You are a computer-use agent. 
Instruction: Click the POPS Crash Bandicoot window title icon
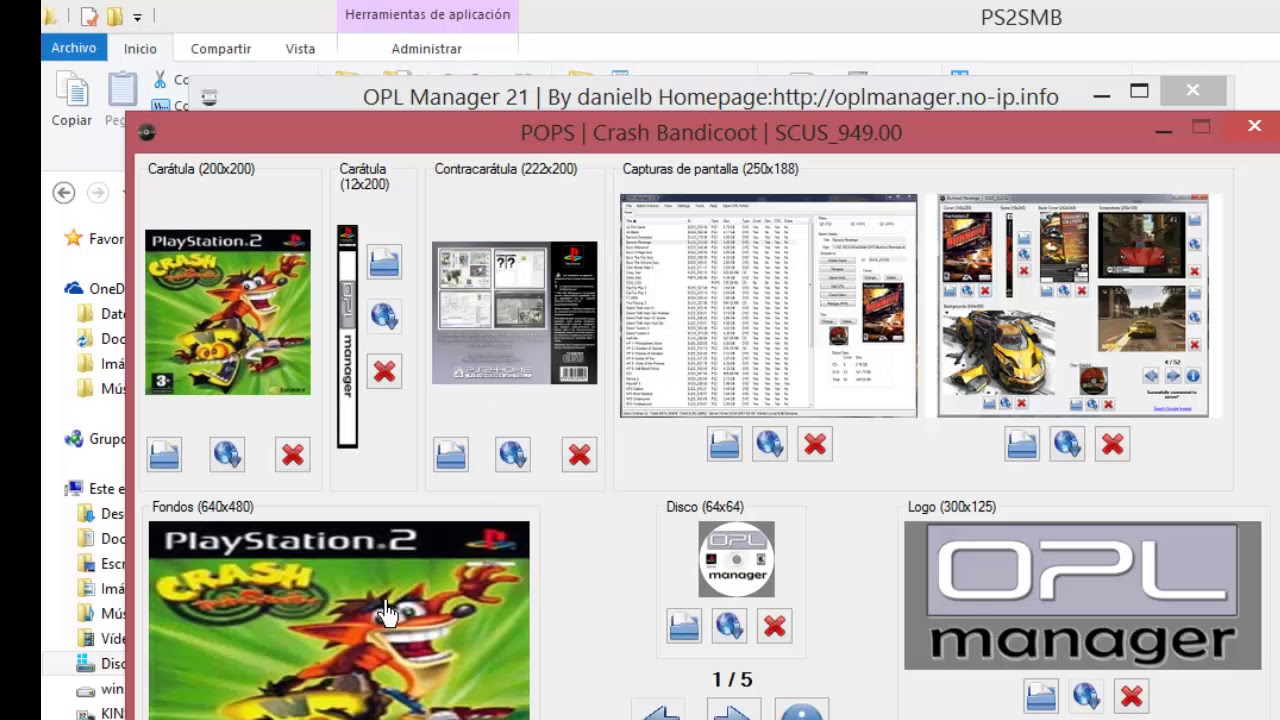pyautogui.click(x=146, y=132)
